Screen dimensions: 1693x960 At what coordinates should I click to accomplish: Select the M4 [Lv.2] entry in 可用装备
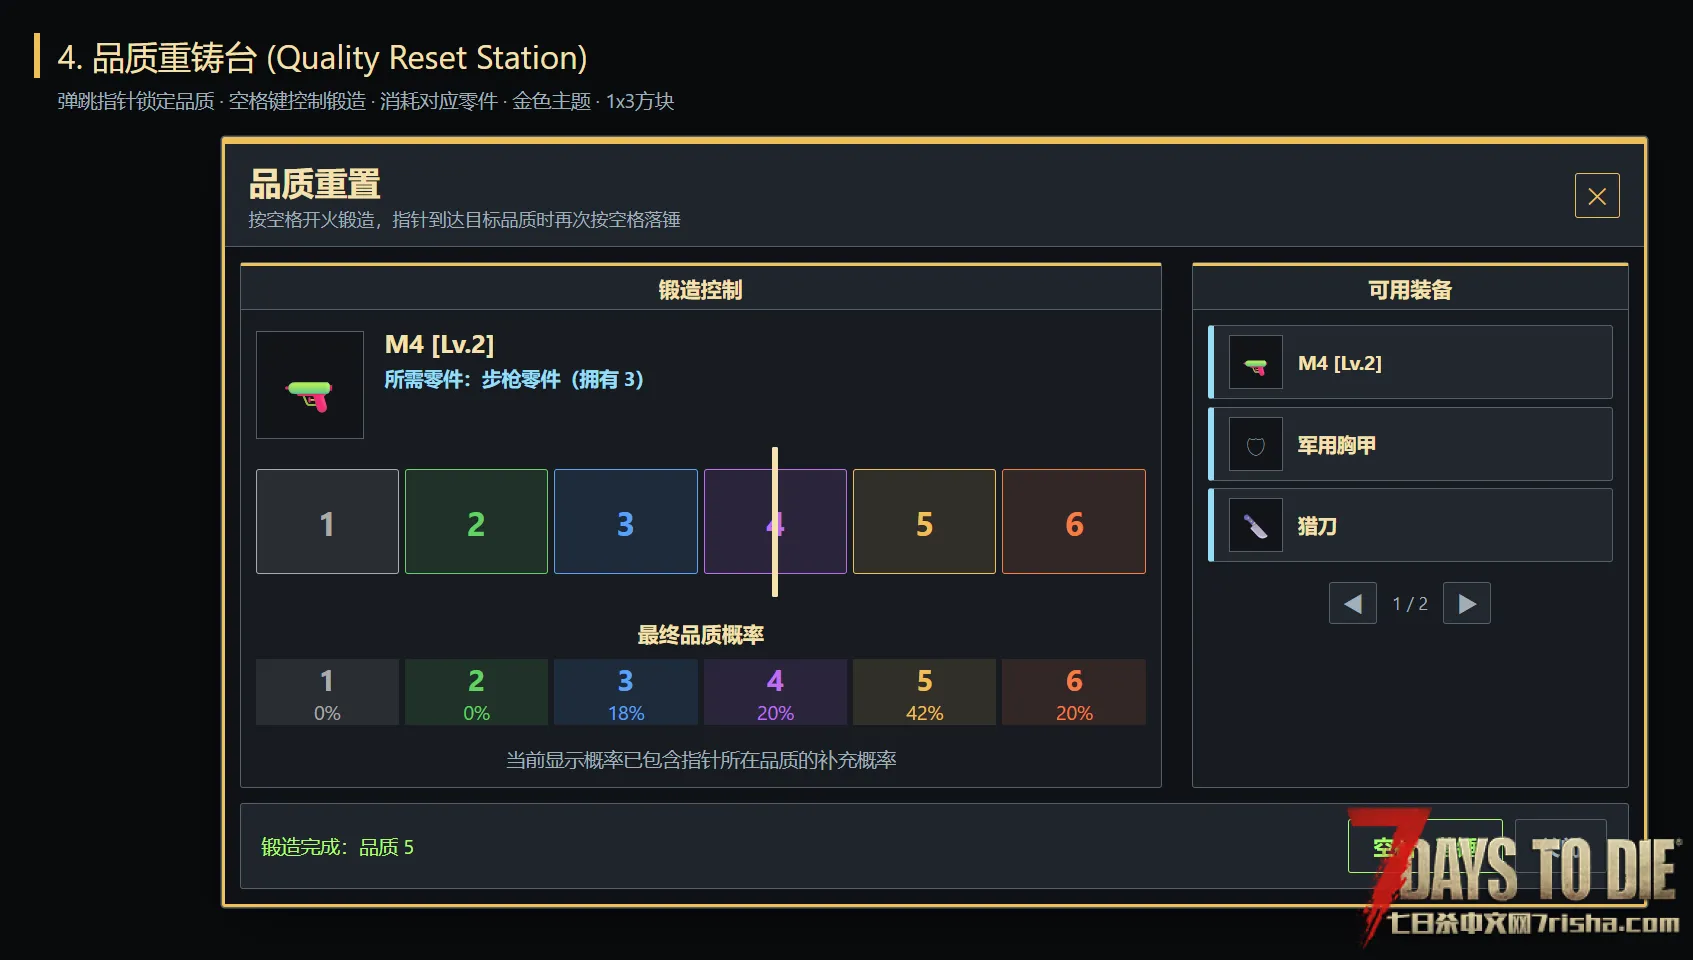1411,363
